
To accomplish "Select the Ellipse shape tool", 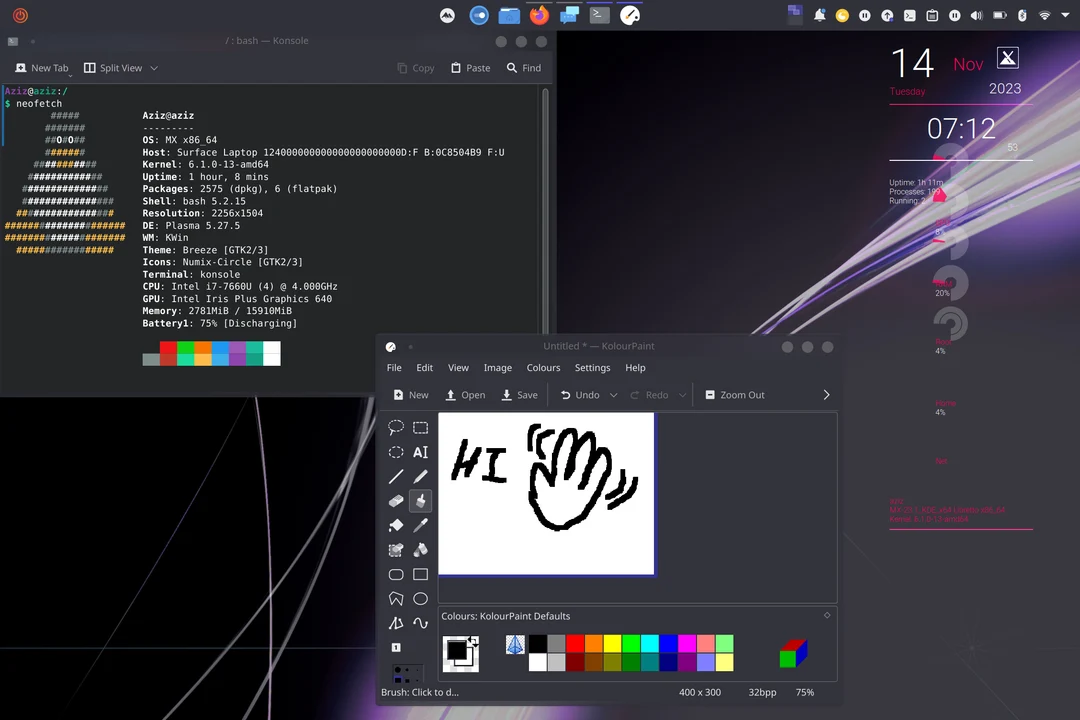I will click(420, 598).
